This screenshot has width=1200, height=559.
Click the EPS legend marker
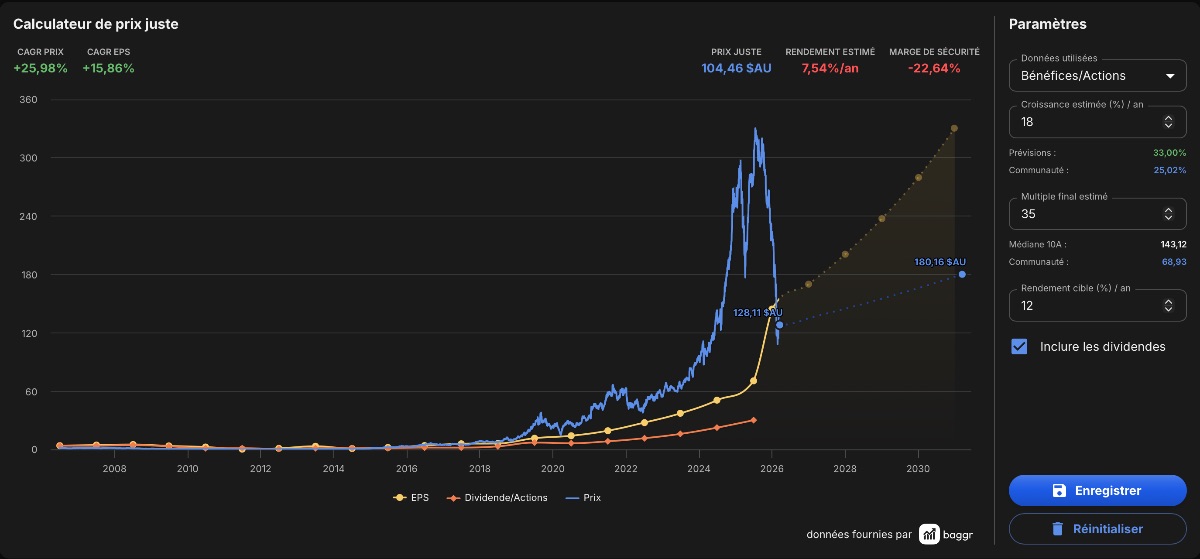point(401,497)
